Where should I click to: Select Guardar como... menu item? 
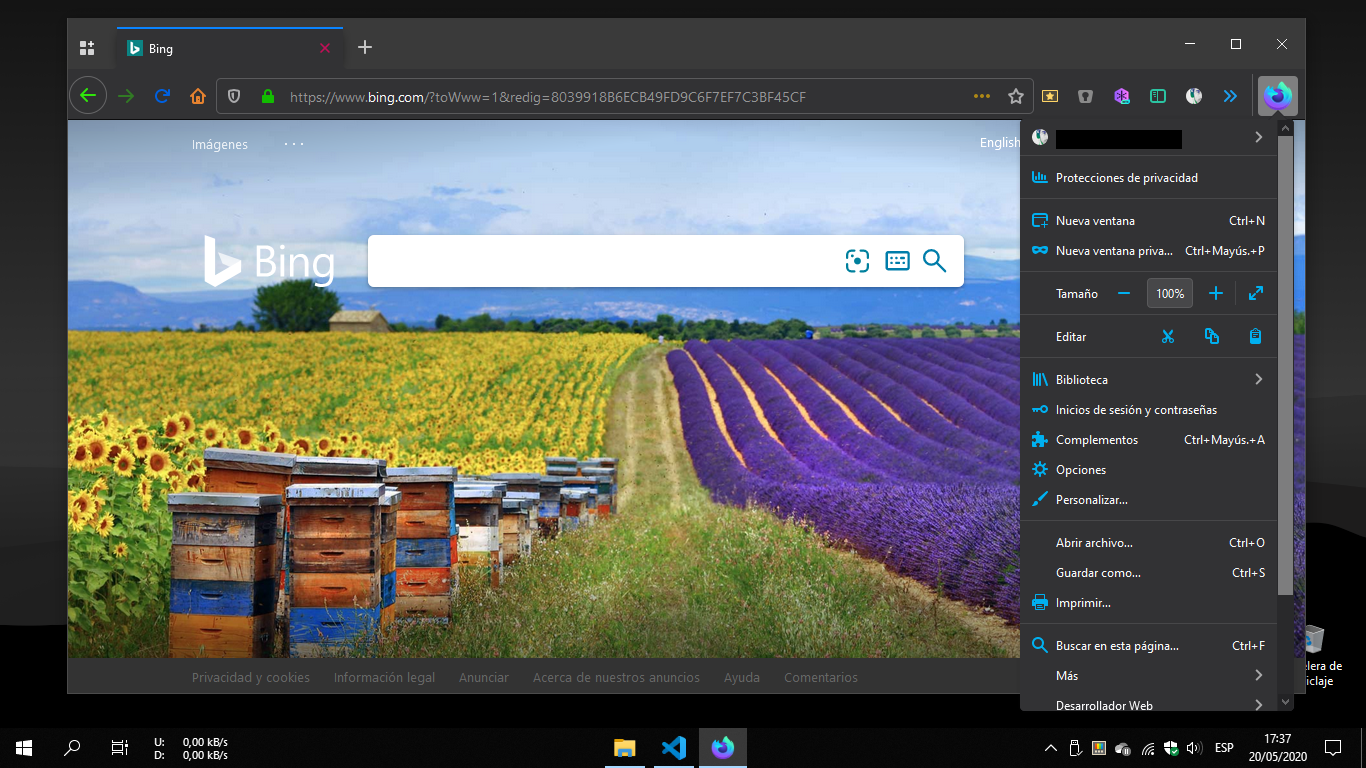1148,573
